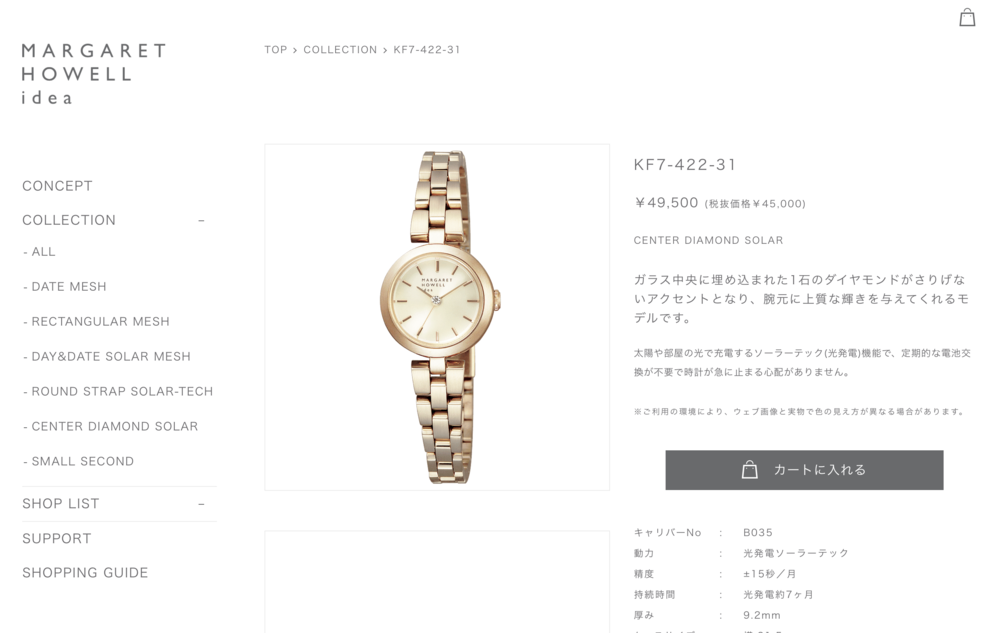Viewport: 1000px width, 633px height.
Task: Open DAY&DATE SOLAR MESH collection
Action: click(x=107, y=357)
